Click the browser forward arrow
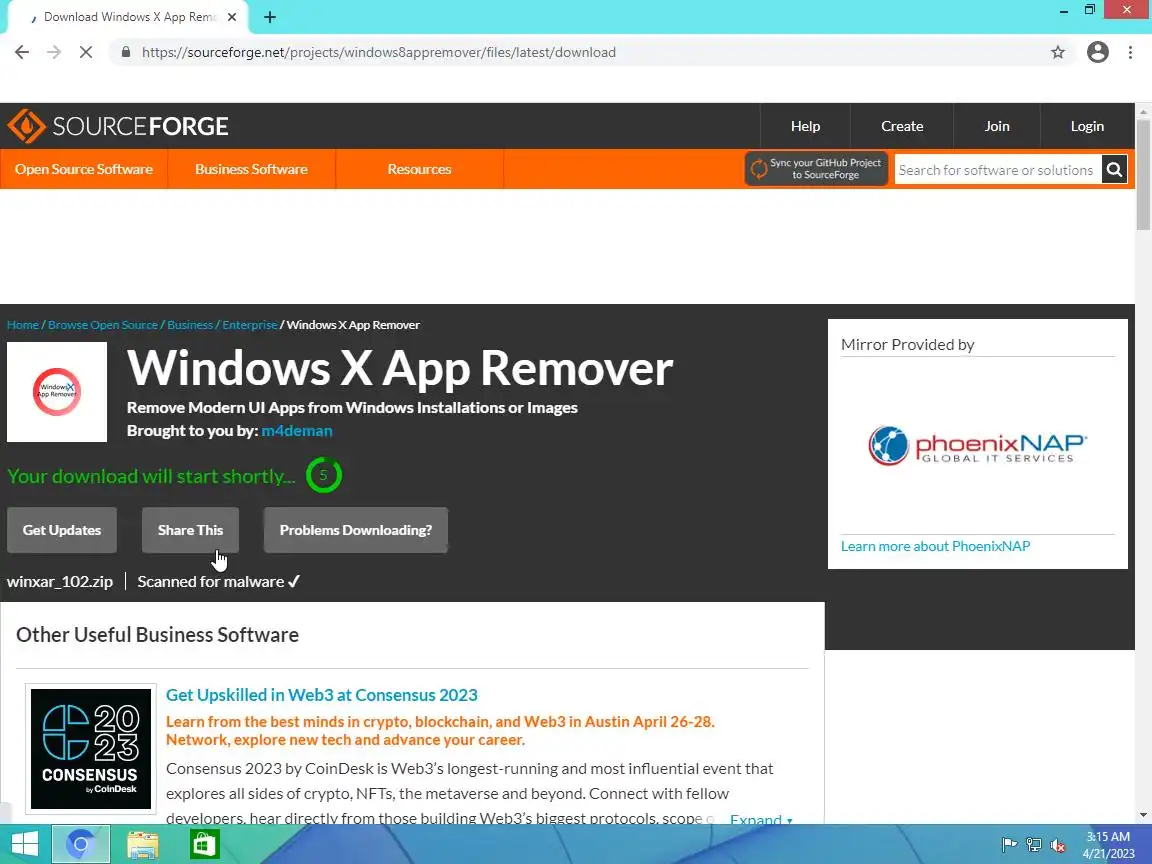Viewport: 1152px width, 864px height. 54,52
